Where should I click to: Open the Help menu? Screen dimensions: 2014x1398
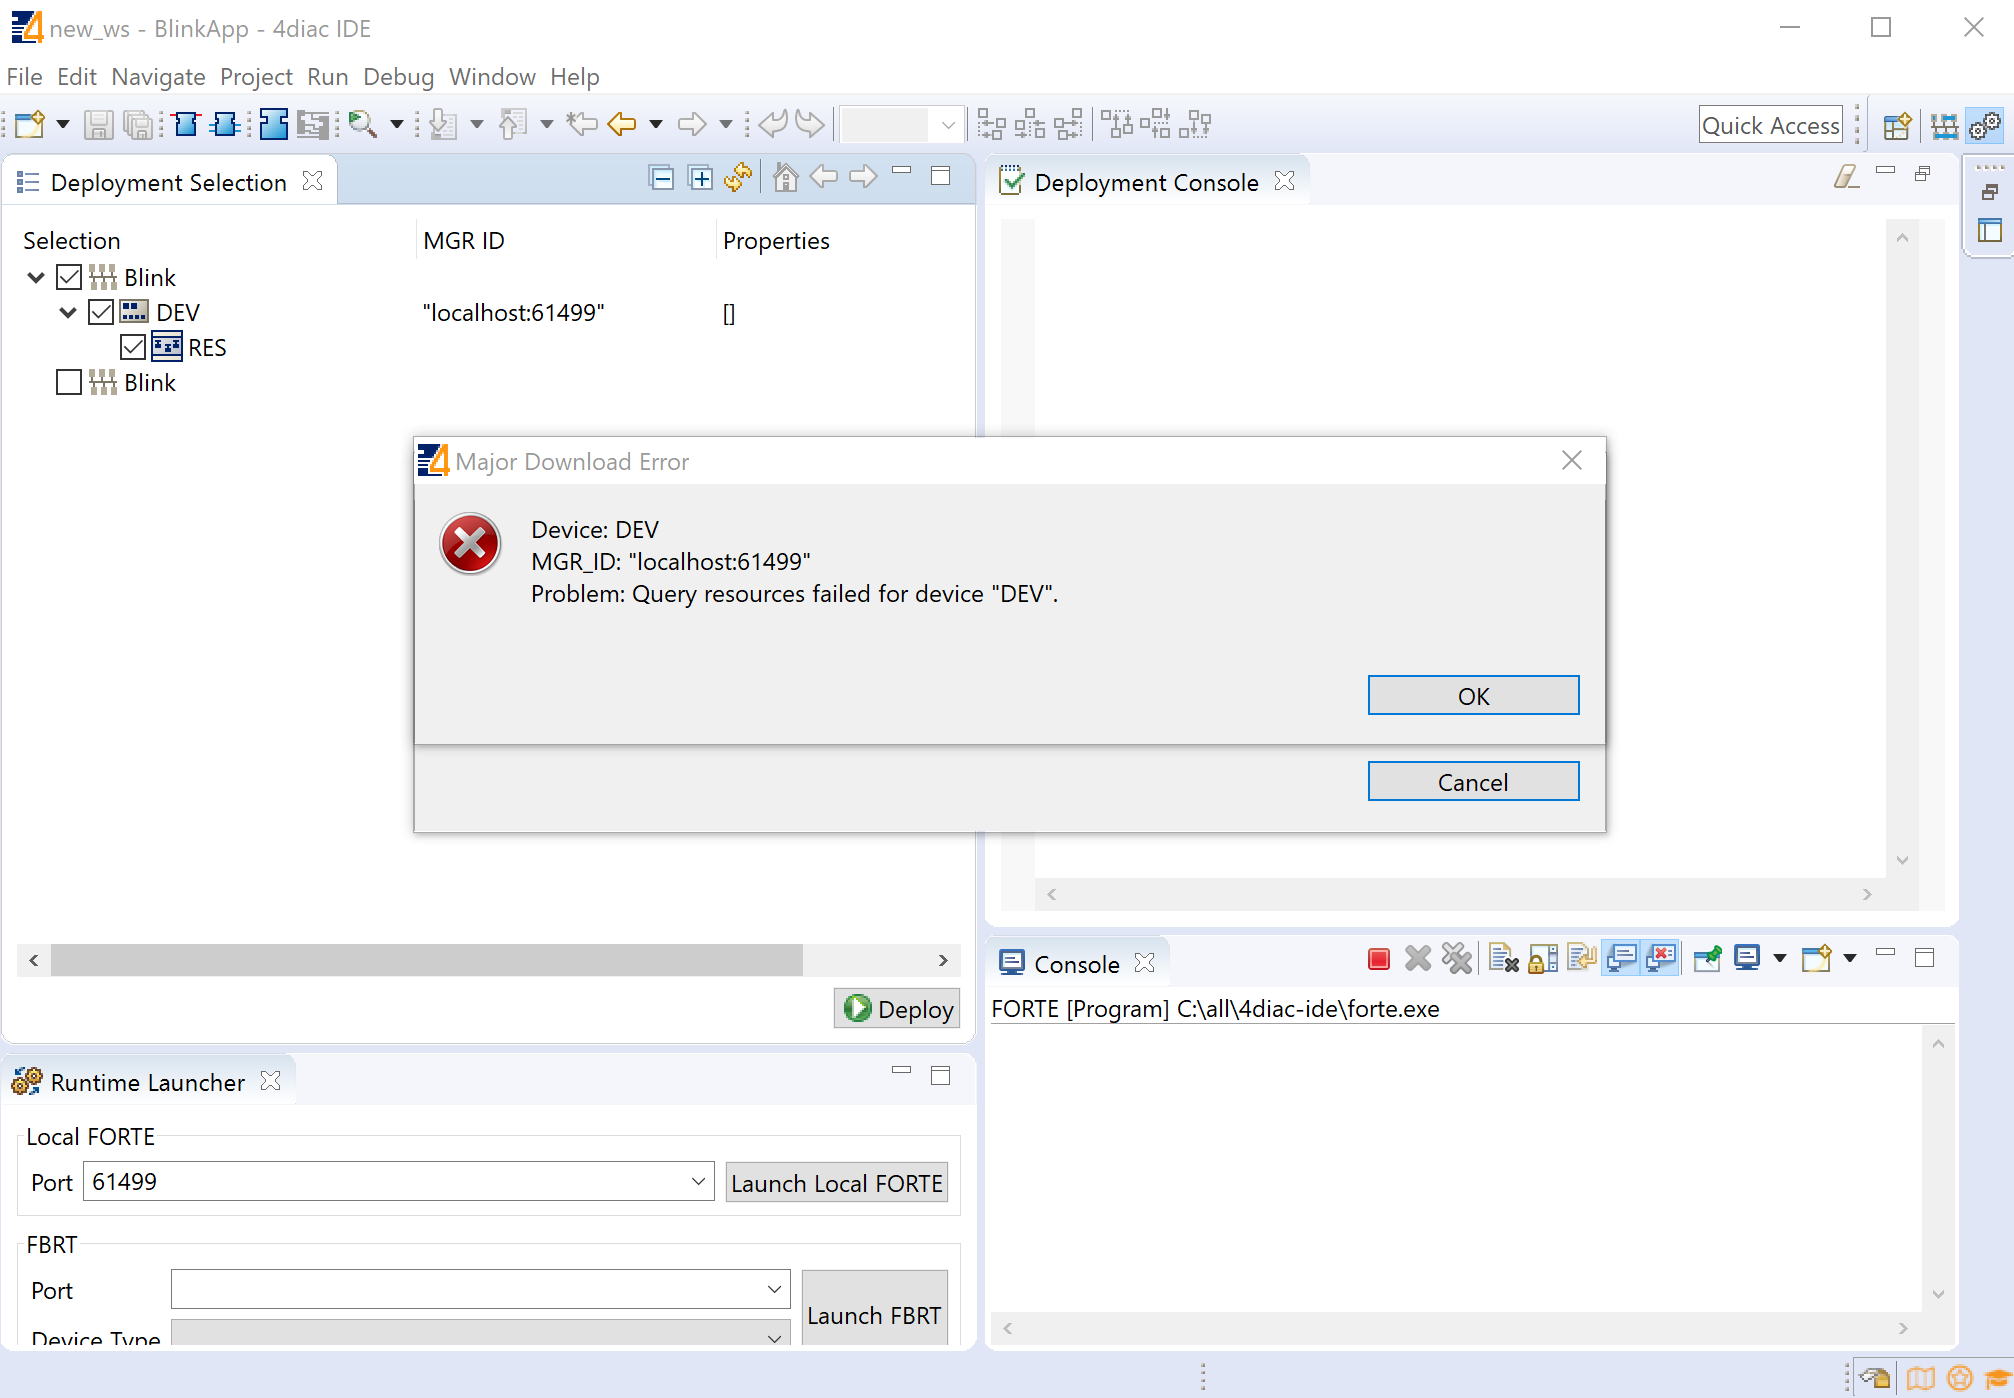575,77
